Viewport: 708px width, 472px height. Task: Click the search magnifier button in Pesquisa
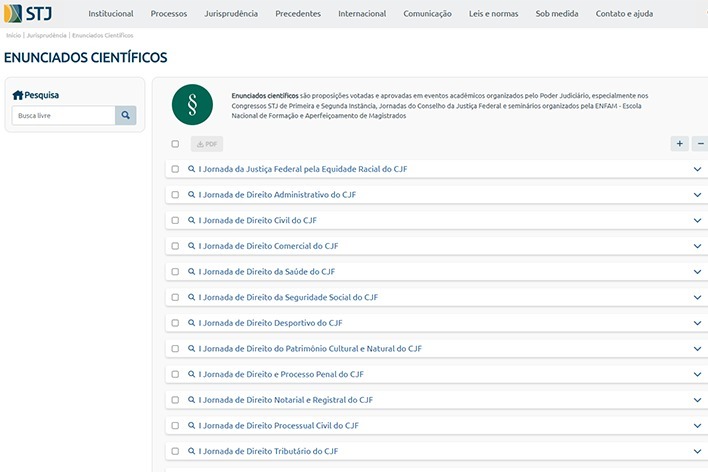(x=125, y=115)
